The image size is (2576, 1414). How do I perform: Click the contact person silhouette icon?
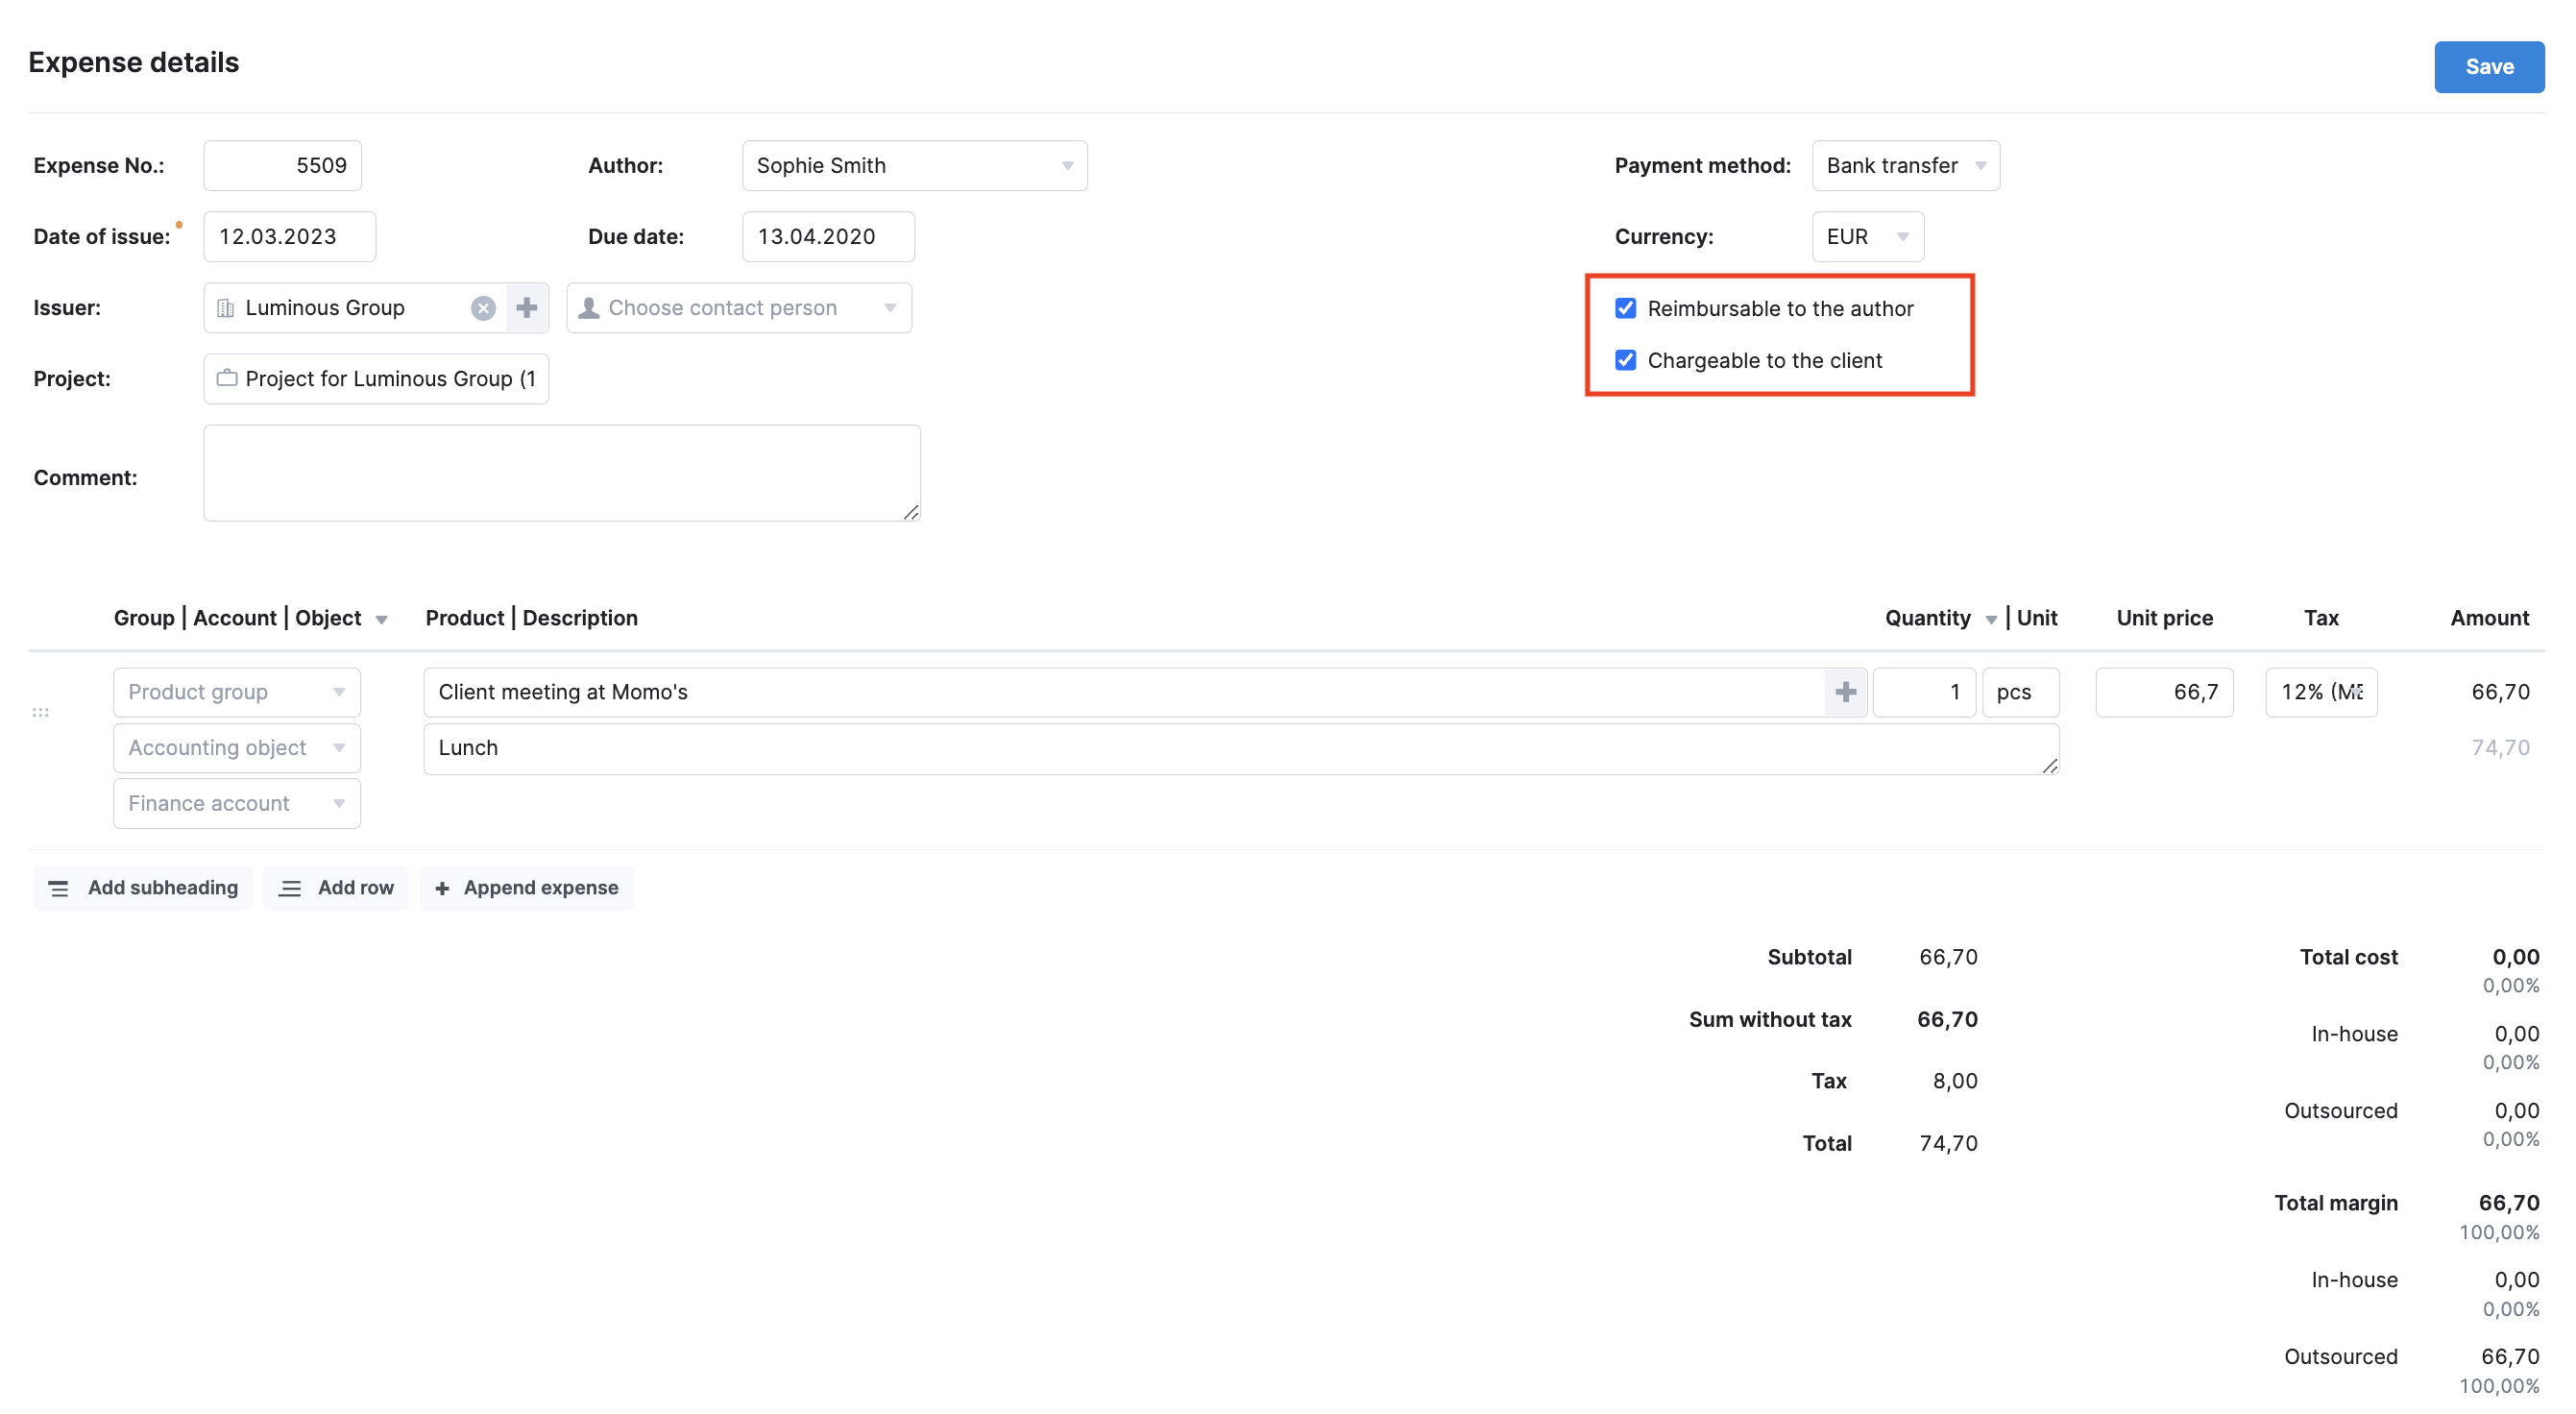click(x=589, y=308)
